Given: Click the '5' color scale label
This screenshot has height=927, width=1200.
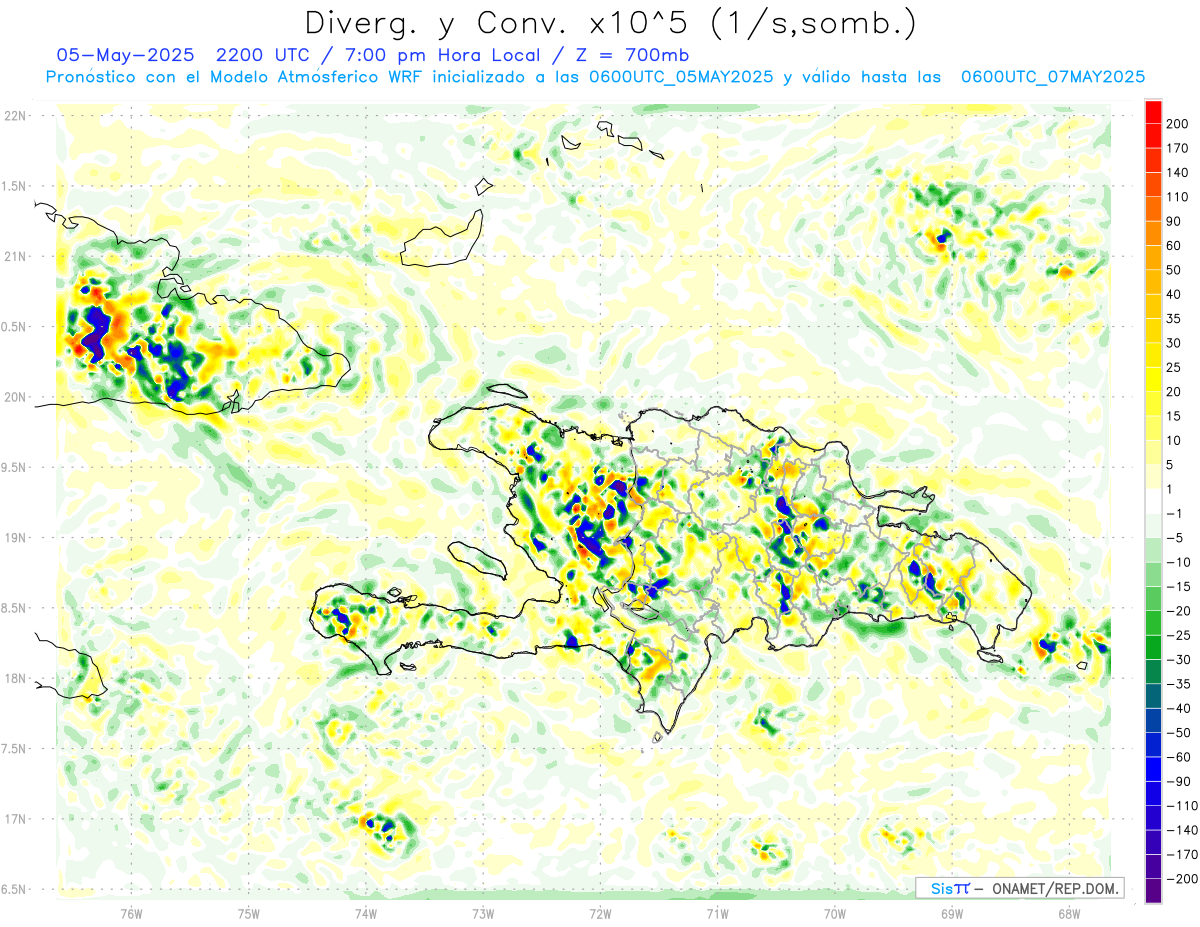Looking at the screenshot, I should point(1171,465).
